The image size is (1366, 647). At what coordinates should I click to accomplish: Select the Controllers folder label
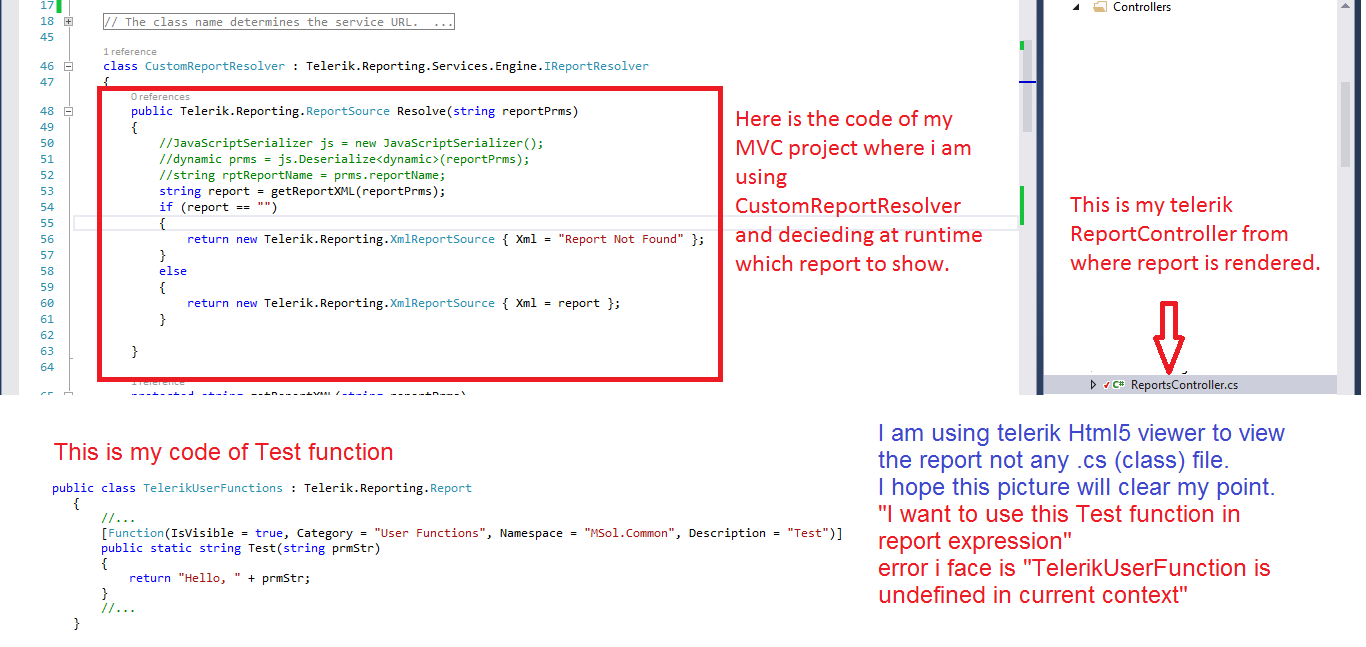1142,7
